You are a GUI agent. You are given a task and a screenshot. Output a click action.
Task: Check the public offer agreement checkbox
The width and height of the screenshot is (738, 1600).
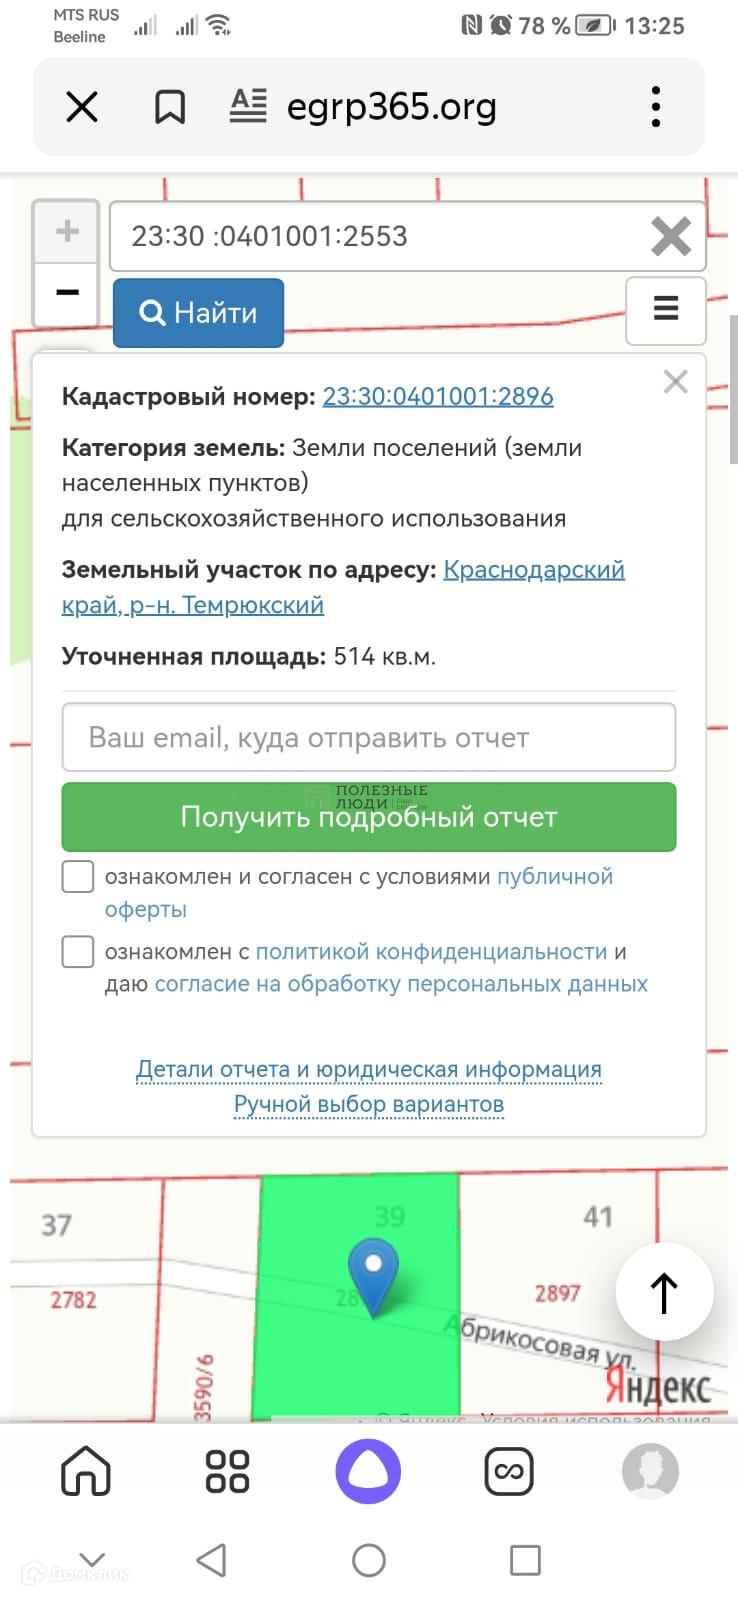tap(78, 877)
